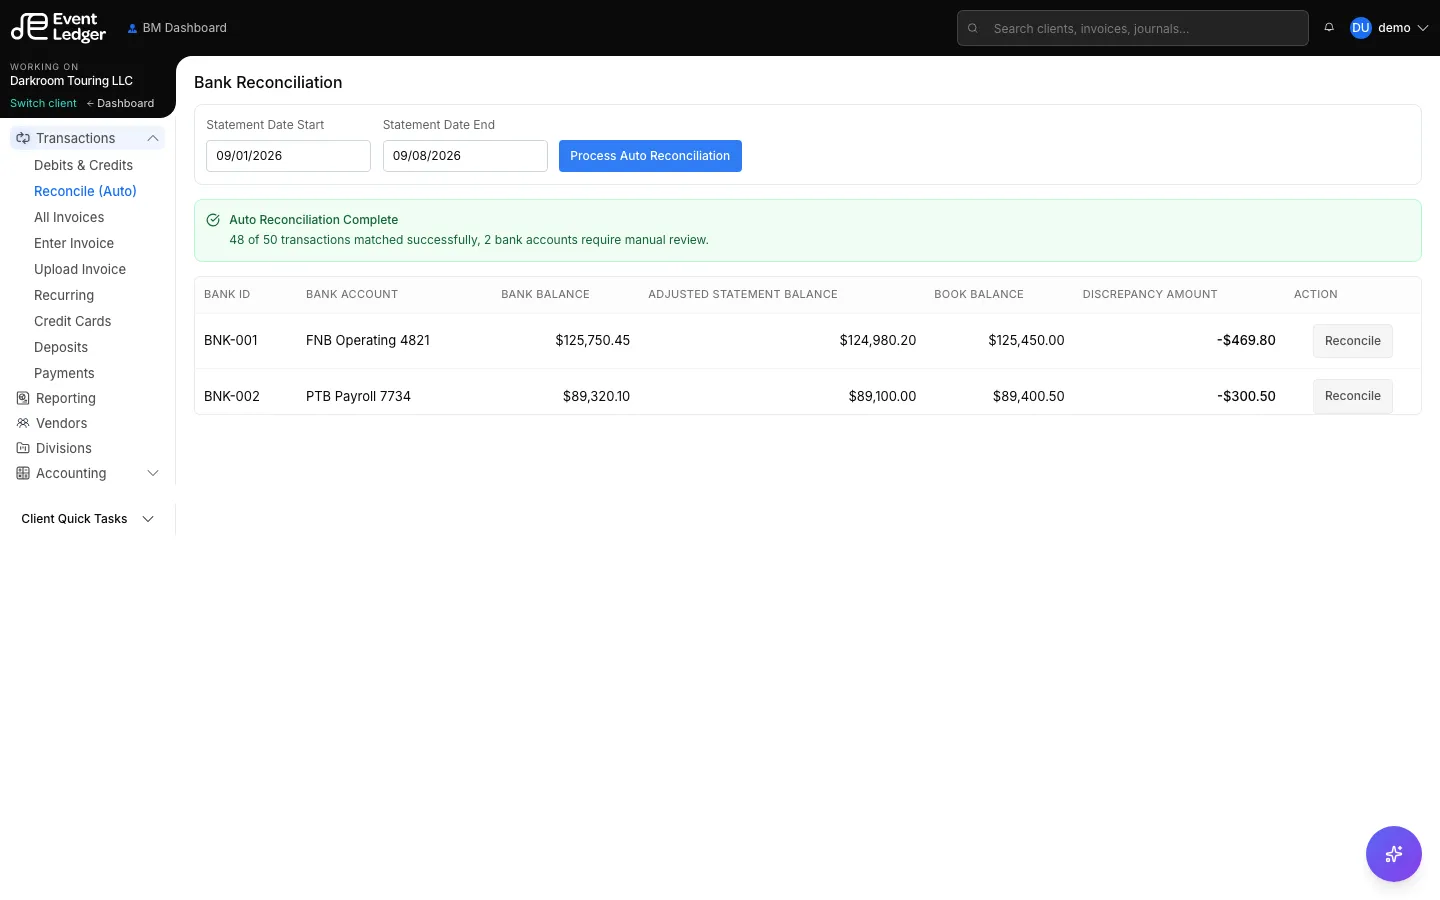Focus the Statement Date Start field
The image size is (1440, 900).
coord(288,156)
